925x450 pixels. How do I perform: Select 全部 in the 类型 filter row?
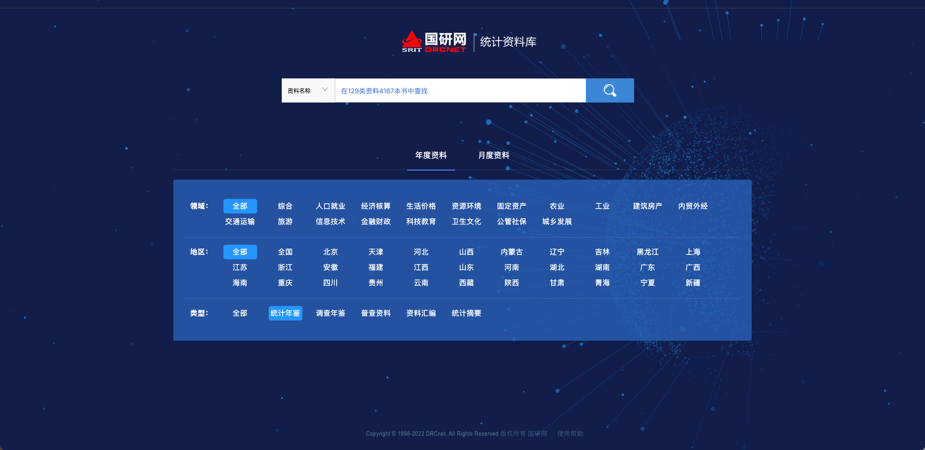click(240, 313)
